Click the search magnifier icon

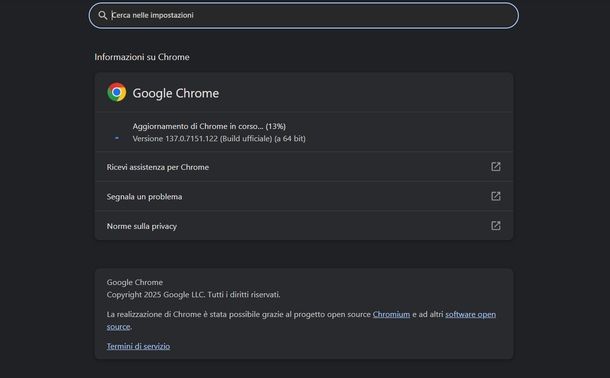tap(103, 15)
